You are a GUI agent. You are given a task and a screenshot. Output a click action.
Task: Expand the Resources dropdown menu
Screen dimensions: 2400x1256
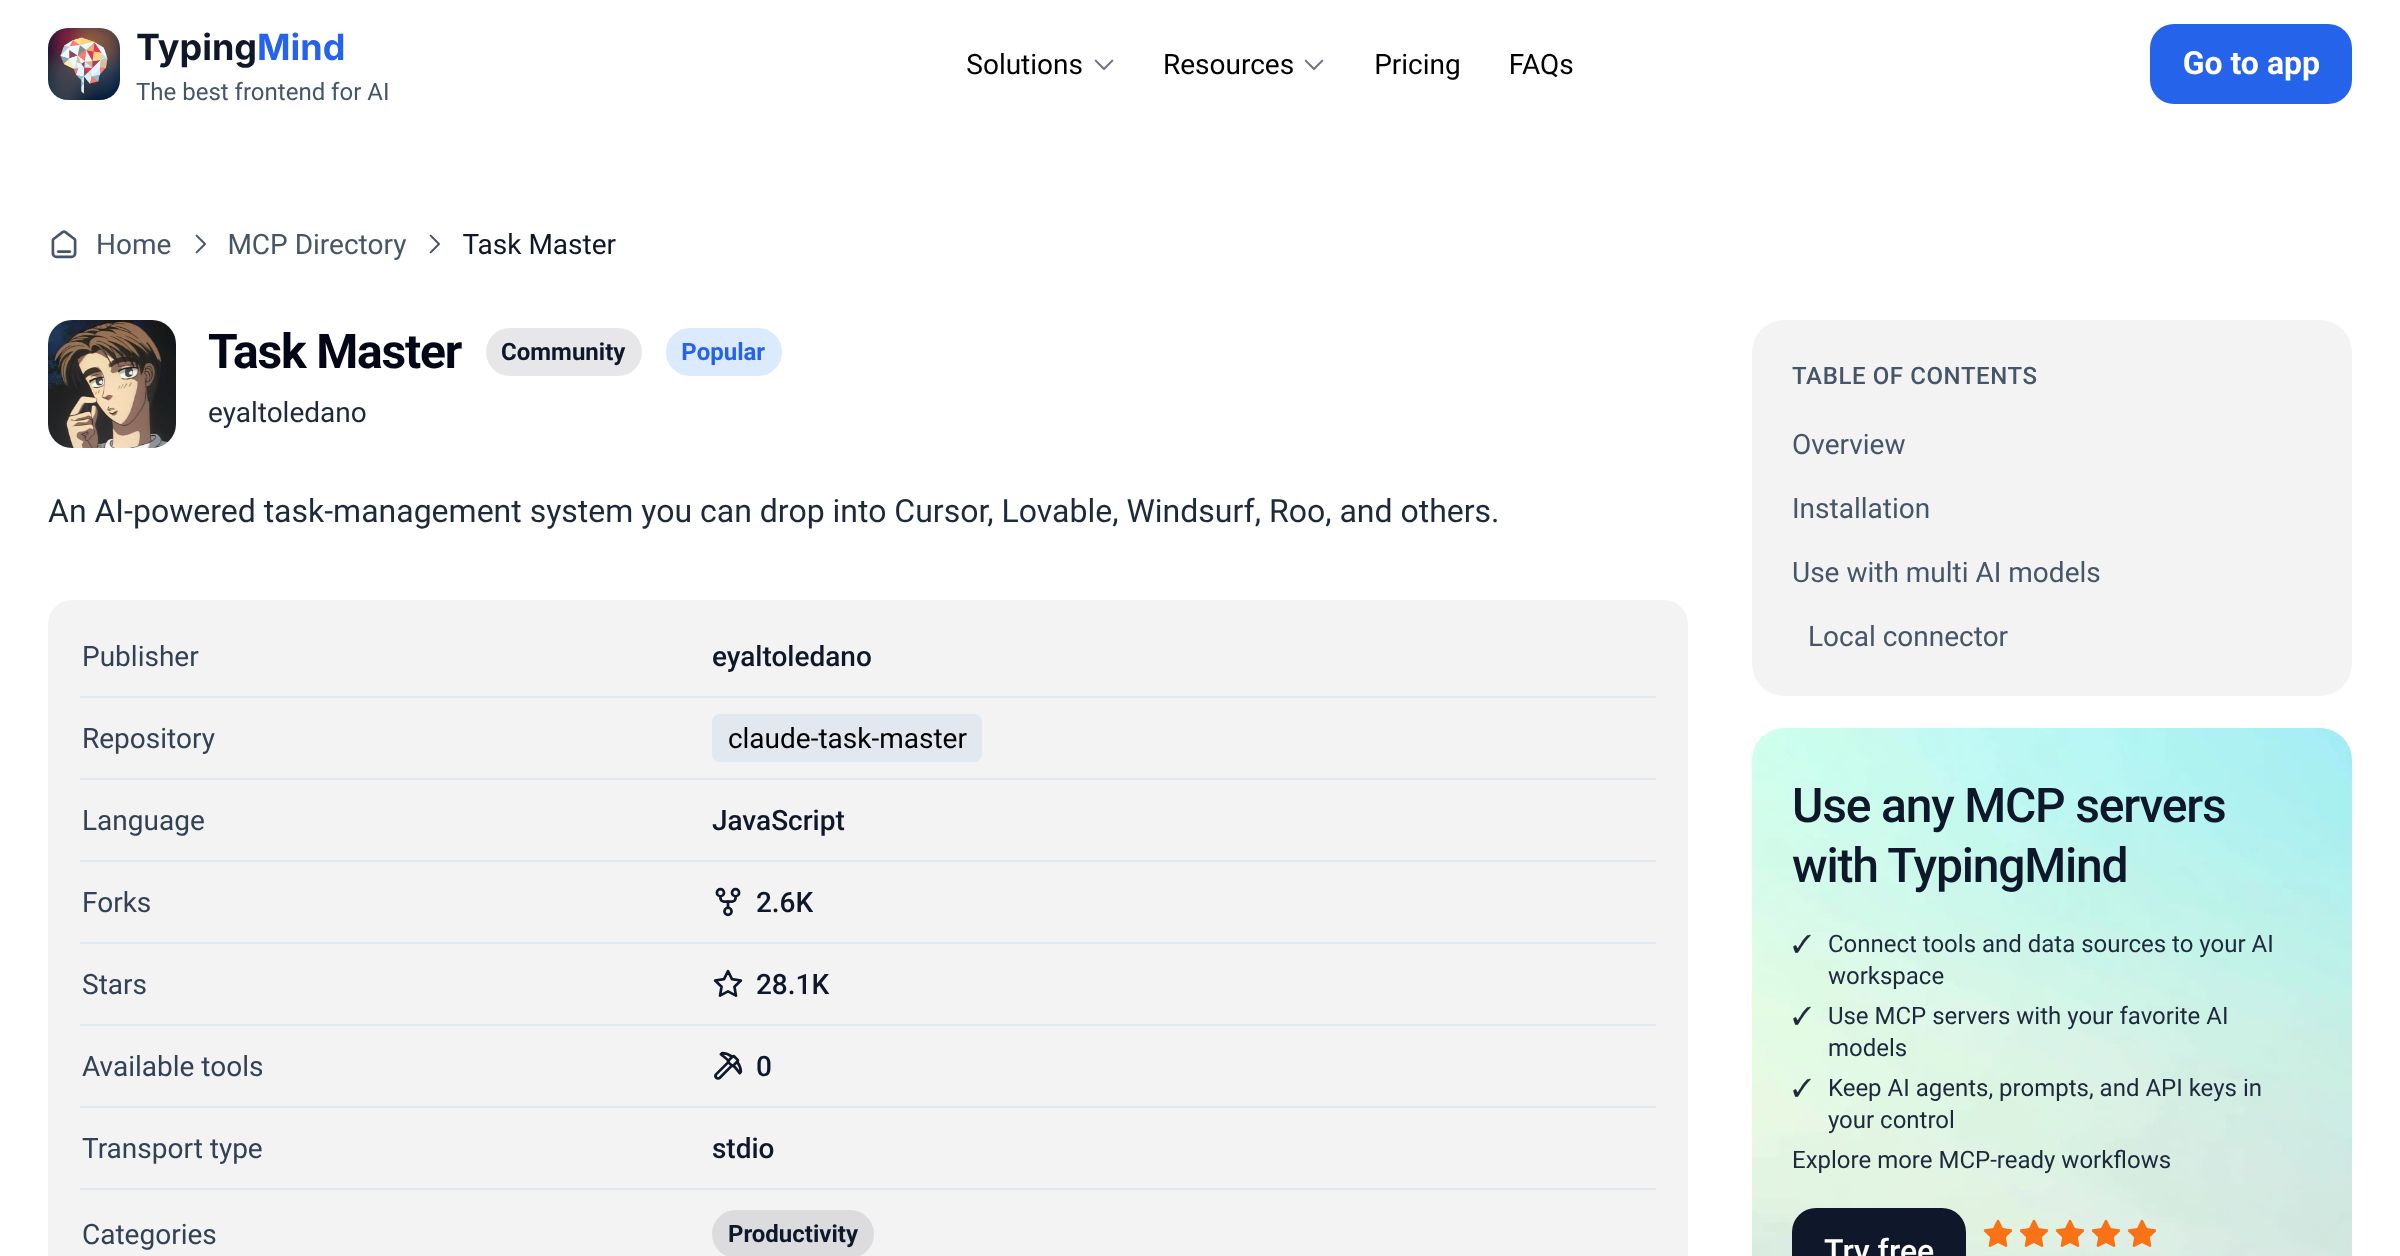1243,64
